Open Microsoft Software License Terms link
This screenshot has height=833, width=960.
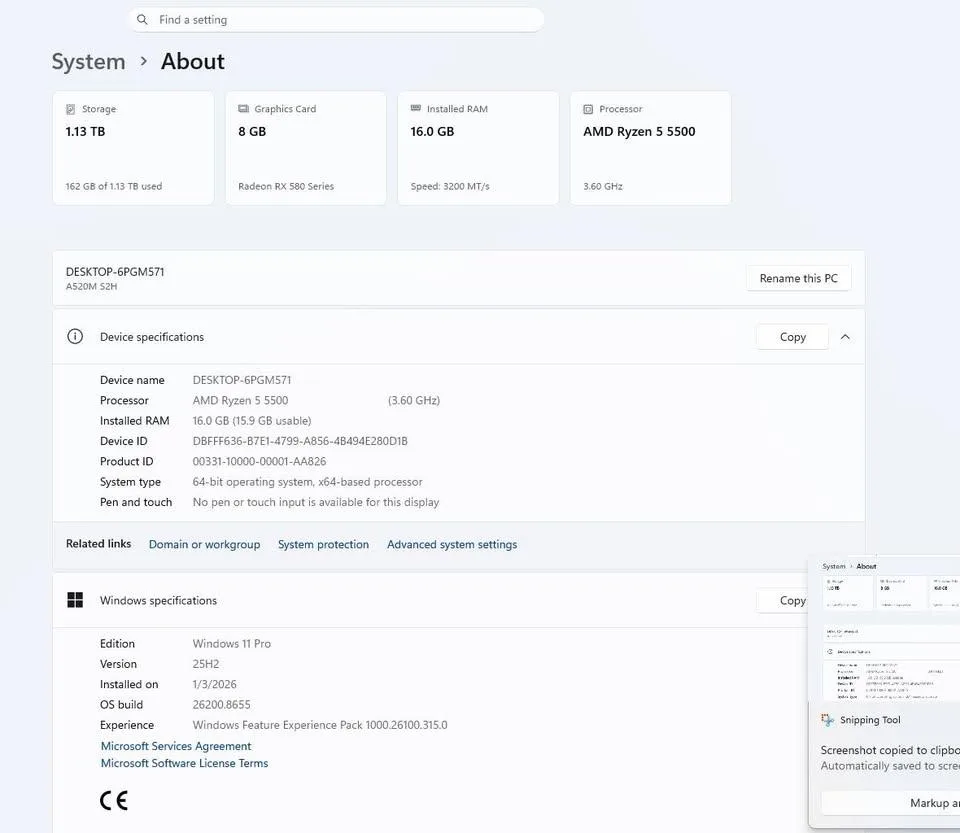pyautogui.click(x=184, y=763)
